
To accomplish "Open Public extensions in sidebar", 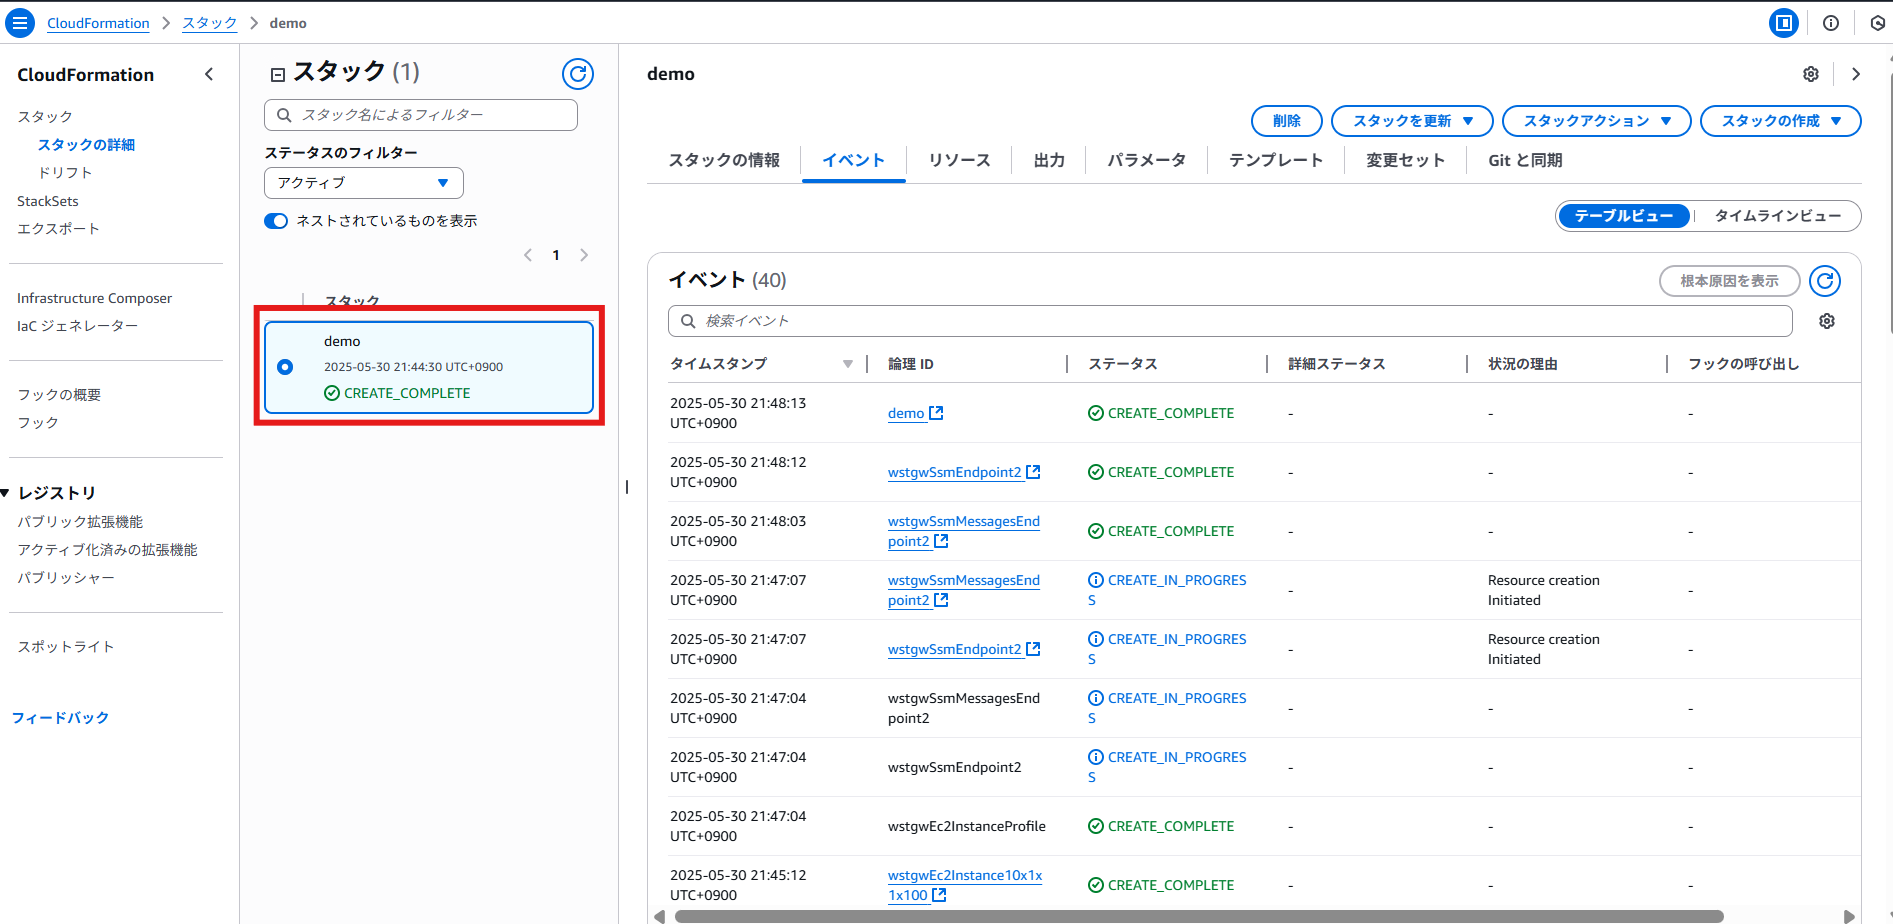I will tap(80, 522).
